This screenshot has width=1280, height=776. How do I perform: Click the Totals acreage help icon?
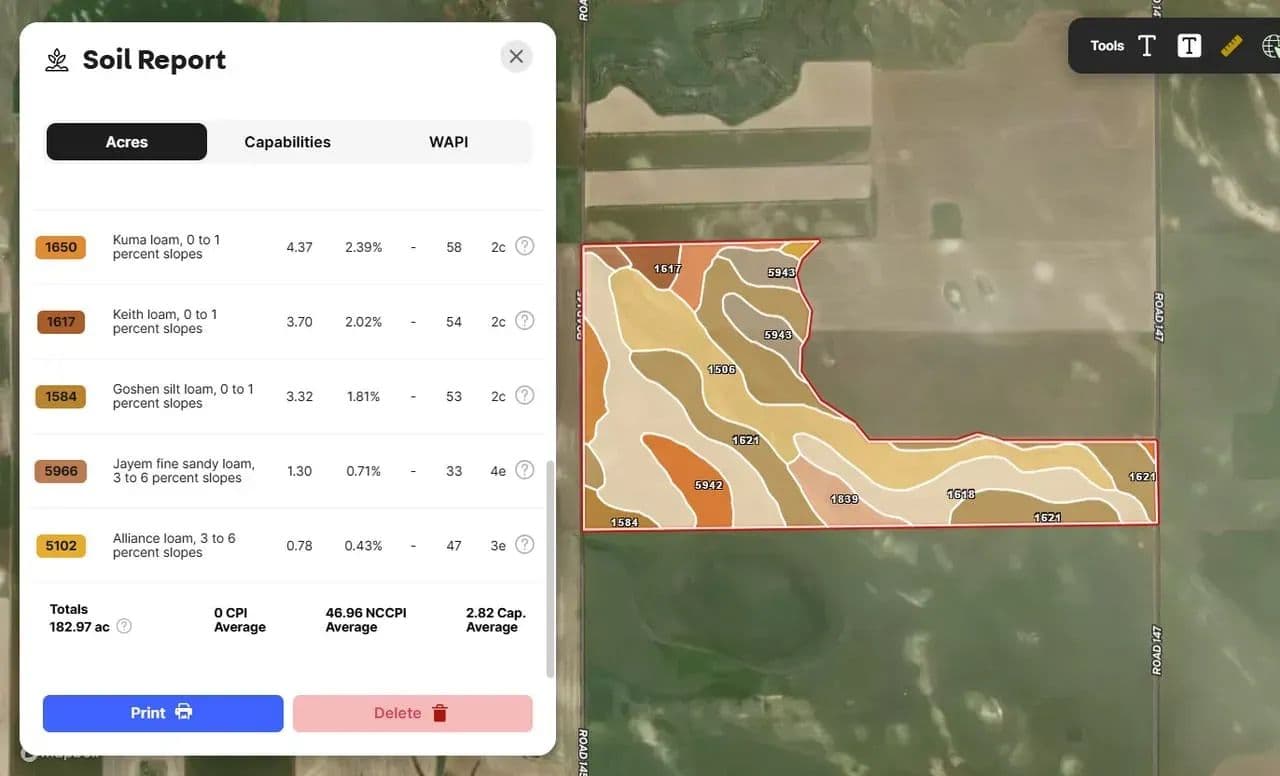124,627
